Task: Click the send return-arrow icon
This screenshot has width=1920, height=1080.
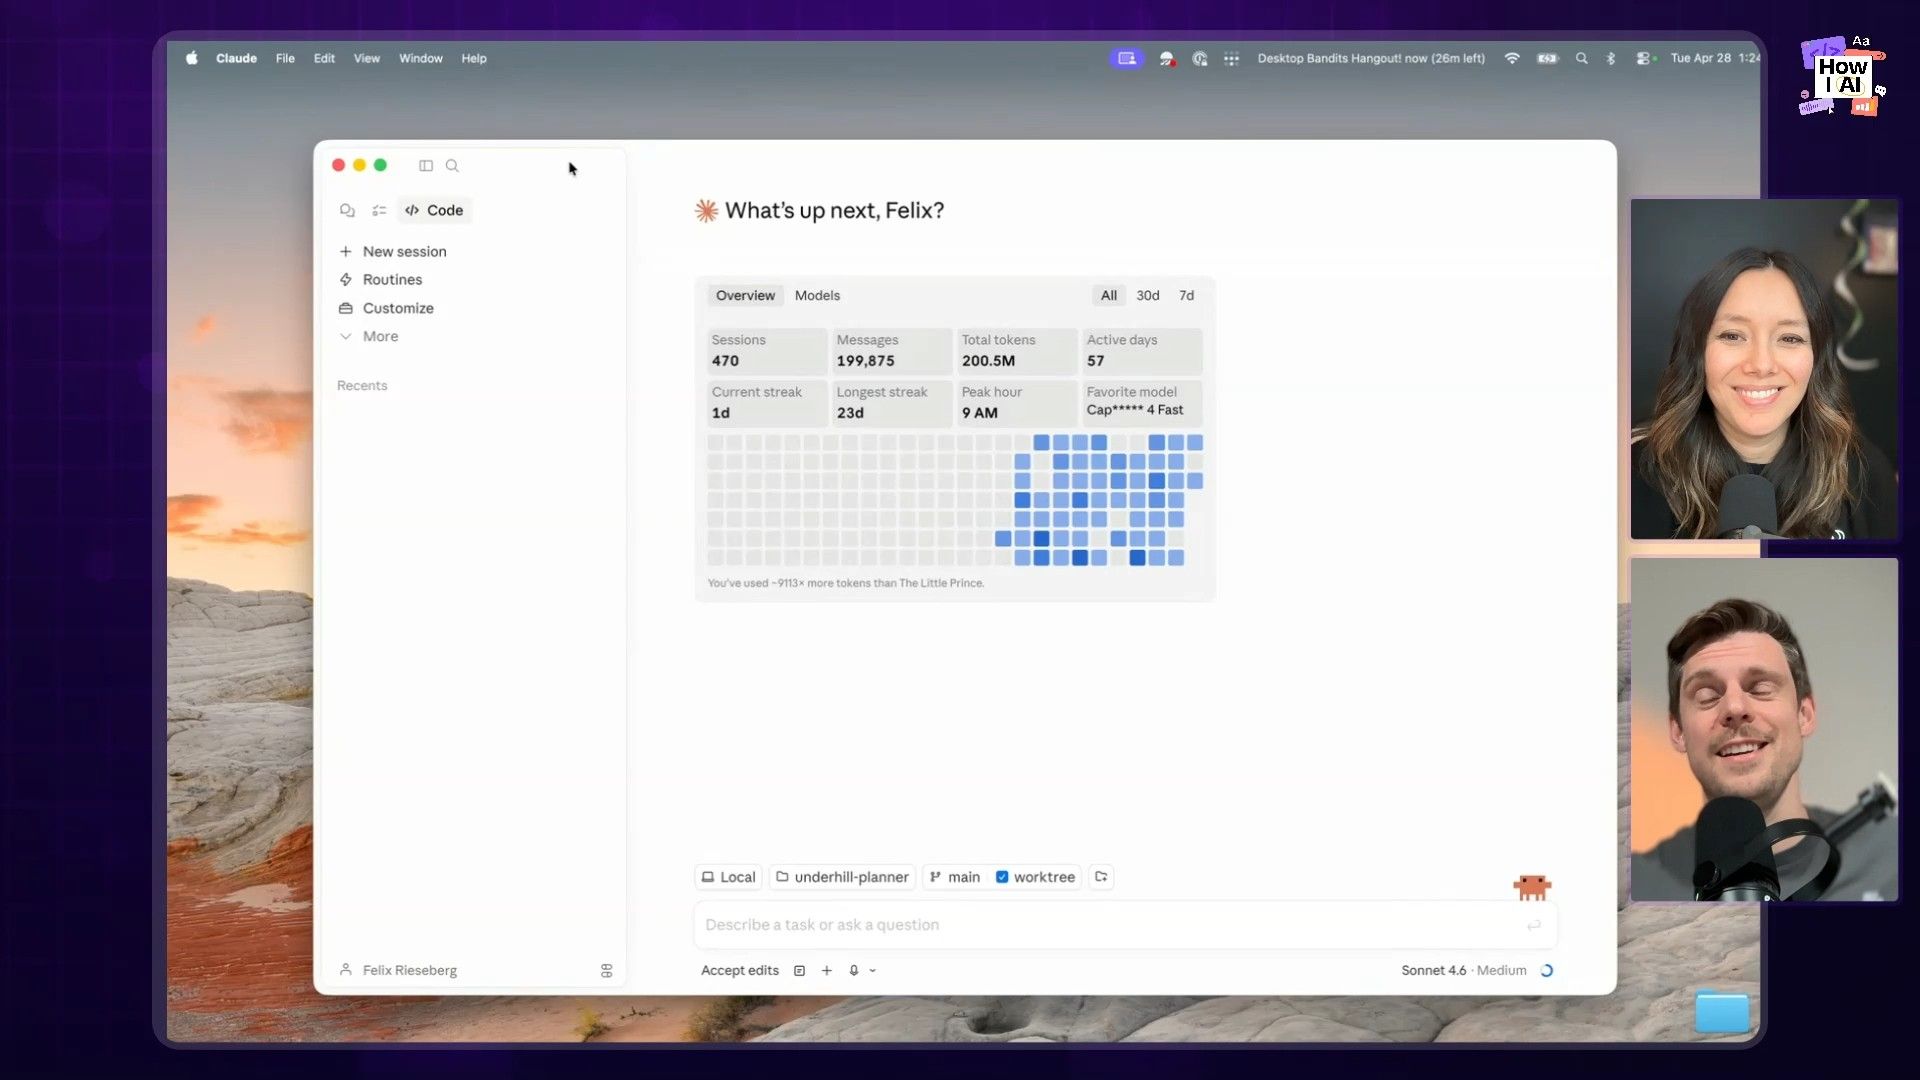Action: 1533,926
